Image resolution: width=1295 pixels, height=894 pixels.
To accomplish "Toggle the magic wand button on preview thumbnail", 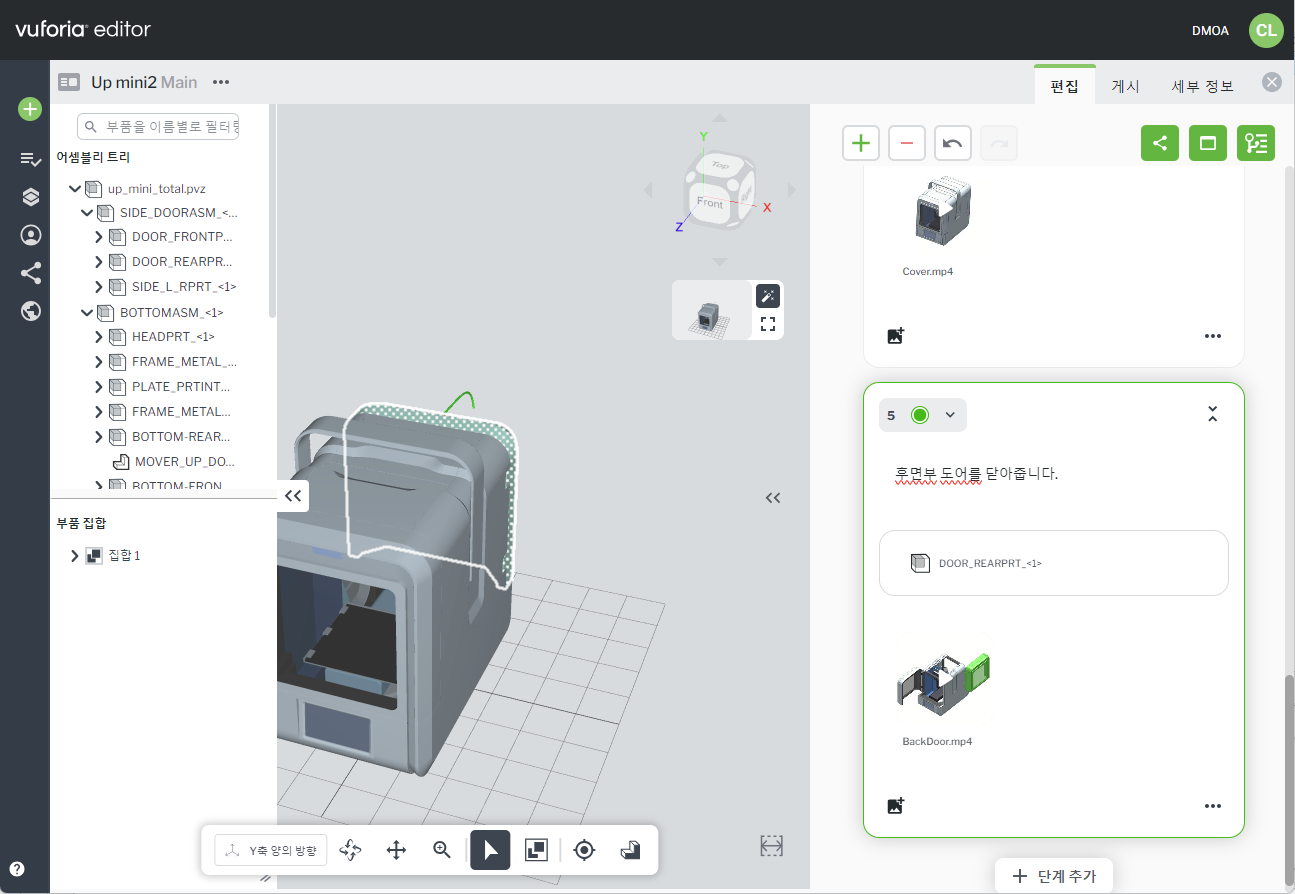I will [768, 296].
